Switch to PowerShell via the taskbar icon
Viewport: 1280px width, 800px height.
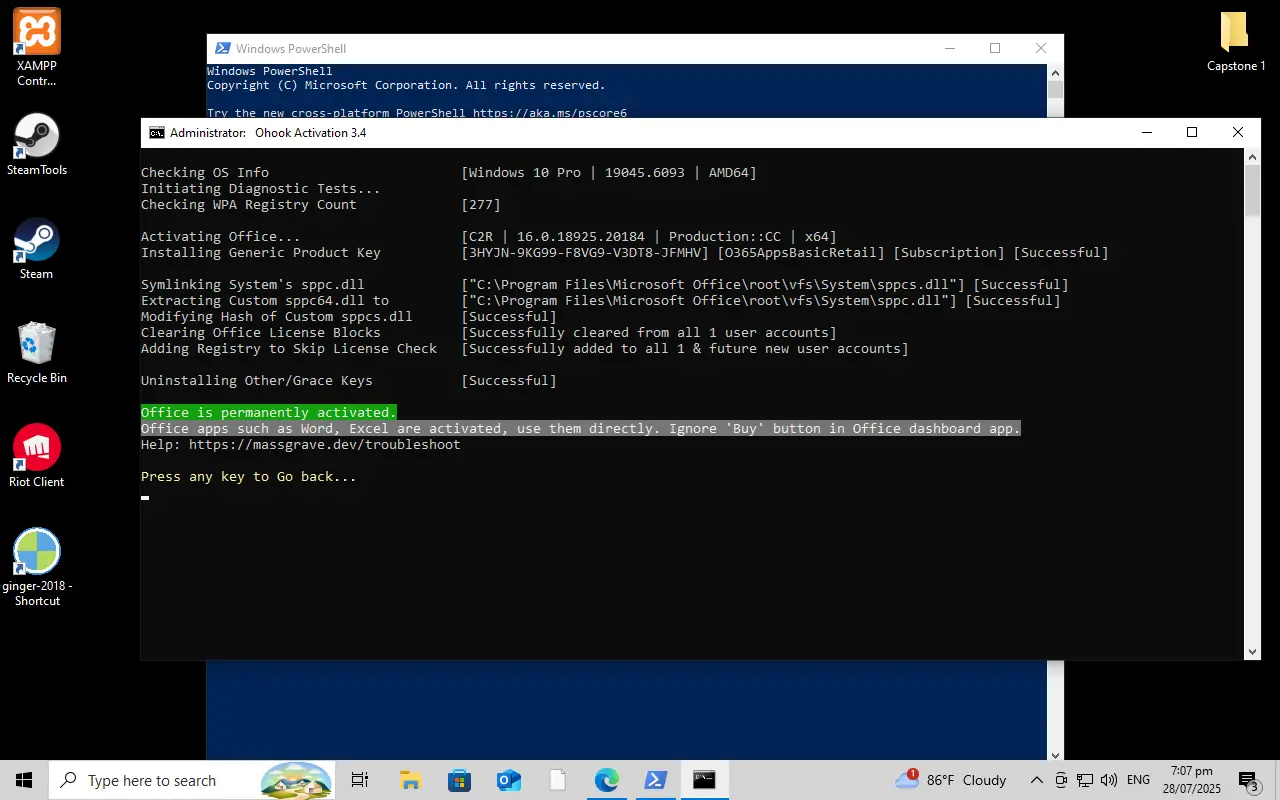coord(655,780)
